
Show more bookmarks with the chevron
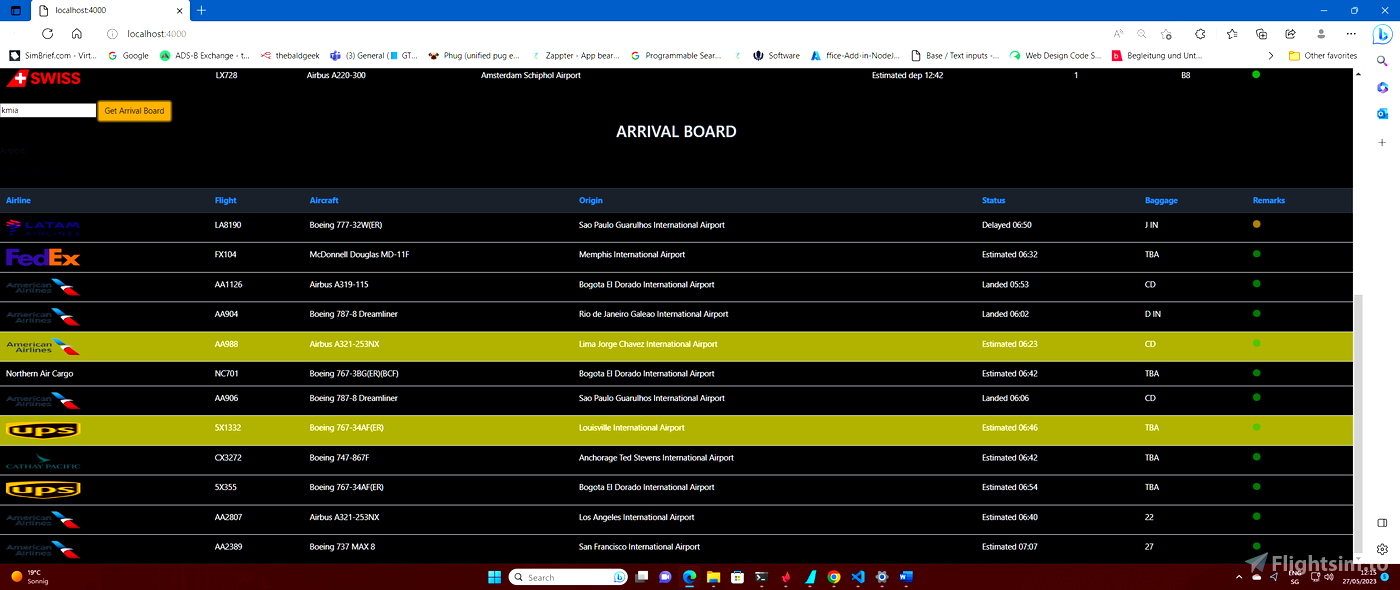1271,56
